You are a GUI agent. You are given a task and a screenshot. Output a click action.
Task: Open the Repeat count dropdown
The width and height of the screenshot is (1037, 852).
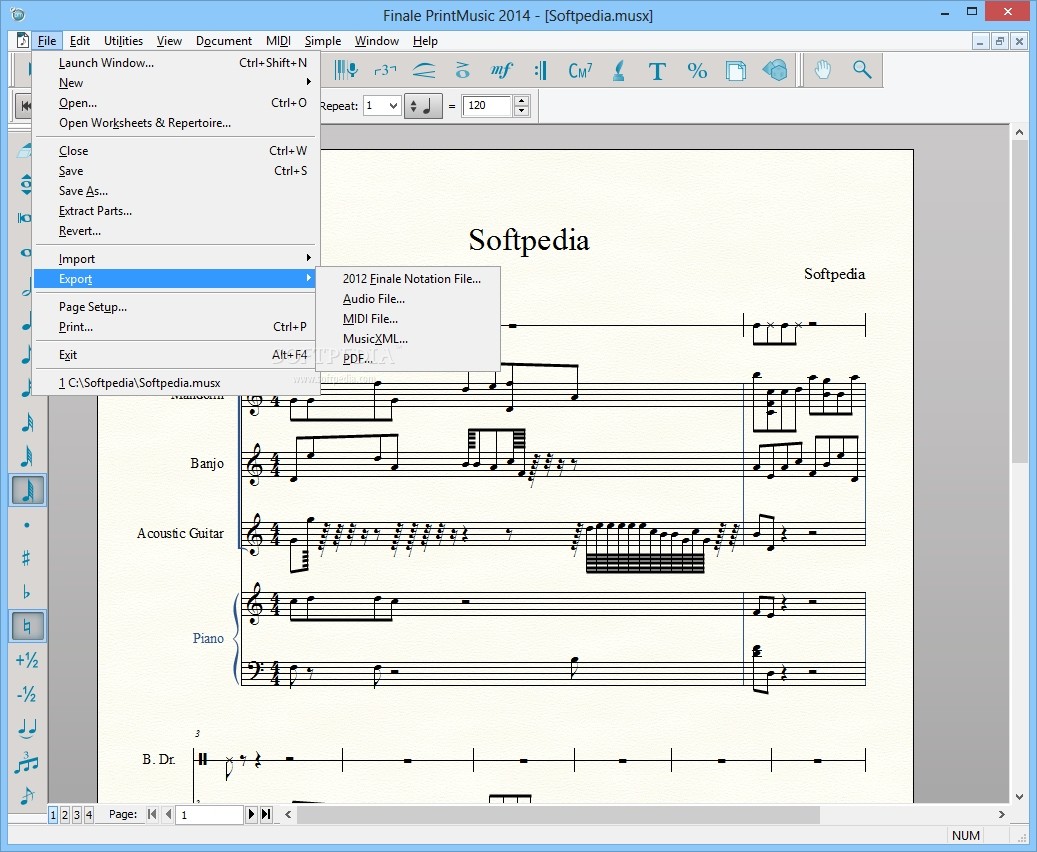(x=383, y=105)
